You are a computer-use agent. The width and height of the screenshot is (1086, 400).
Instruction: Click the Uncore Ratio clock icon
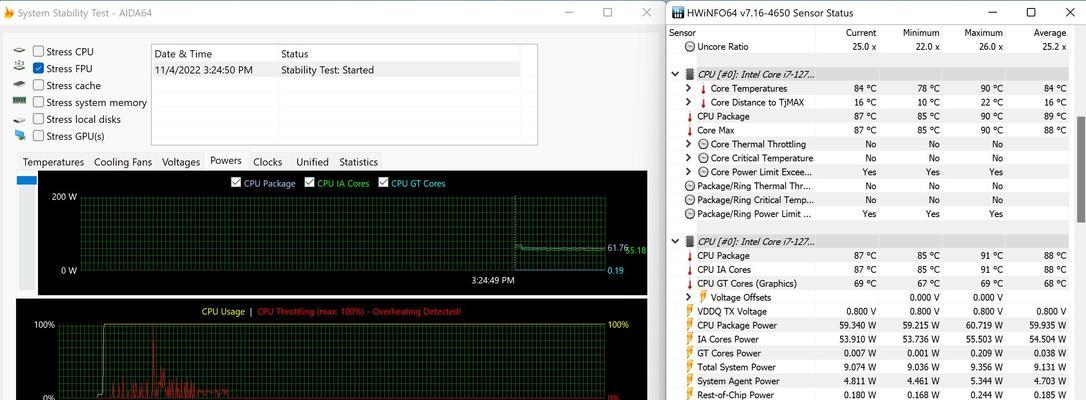click(690, 46)
